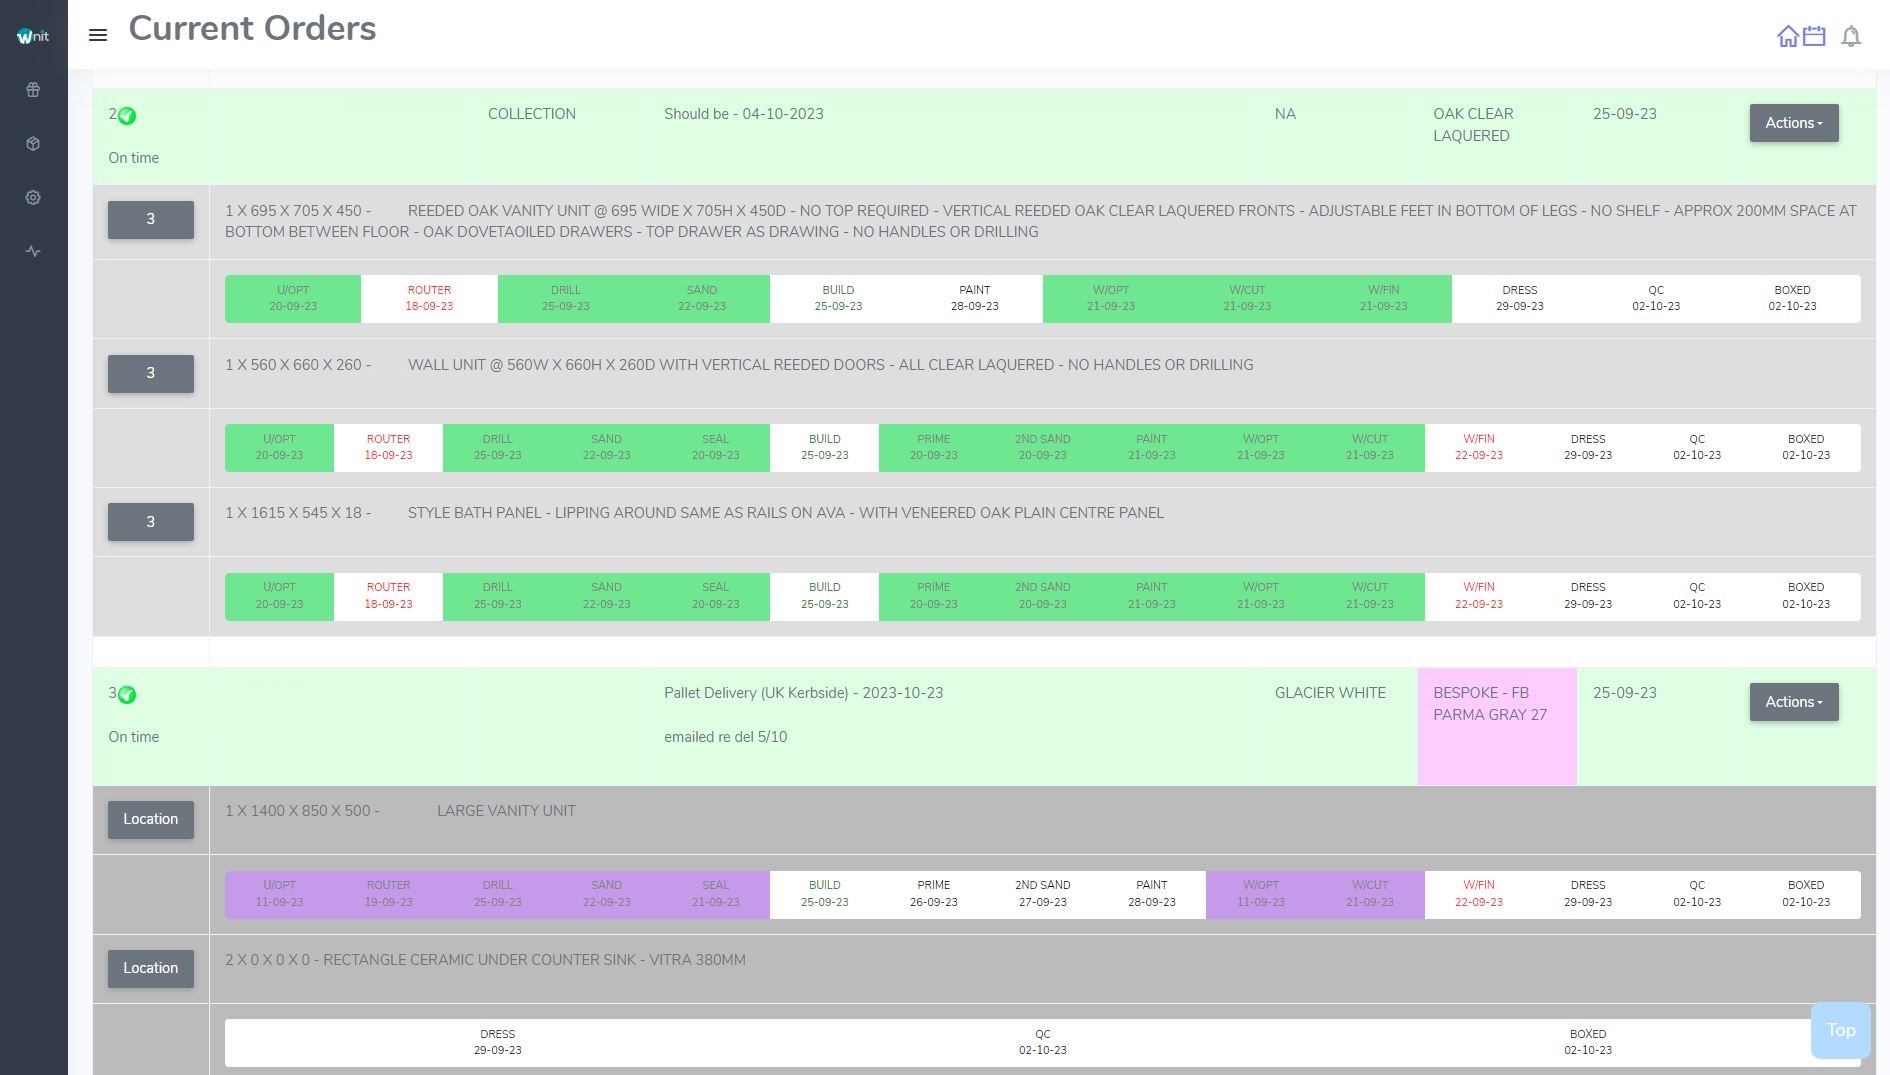The width and height of the screenshot is (1890, 1075).
Task: Click the Top button to scroll up
Action: click(x=1840, y=1030)
